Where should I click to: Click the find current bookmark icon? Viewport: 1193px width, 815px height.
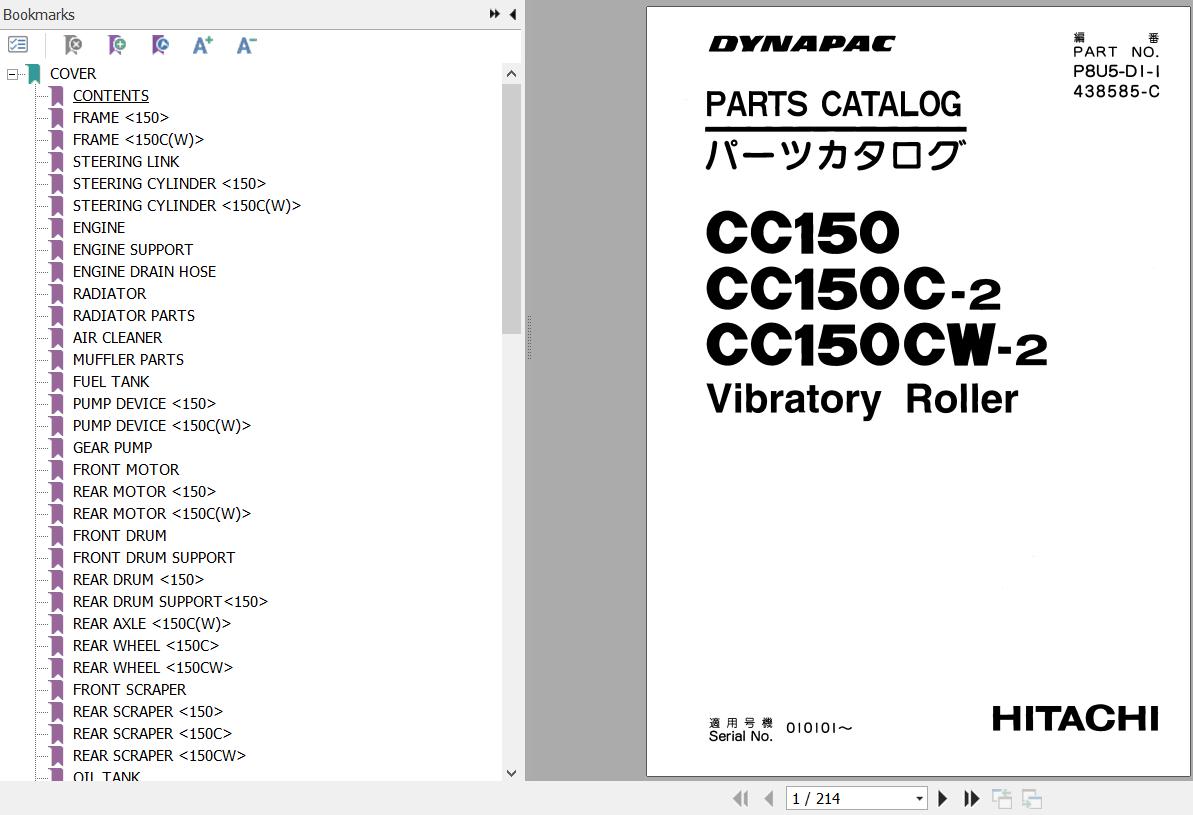click(x=160, y=45)
